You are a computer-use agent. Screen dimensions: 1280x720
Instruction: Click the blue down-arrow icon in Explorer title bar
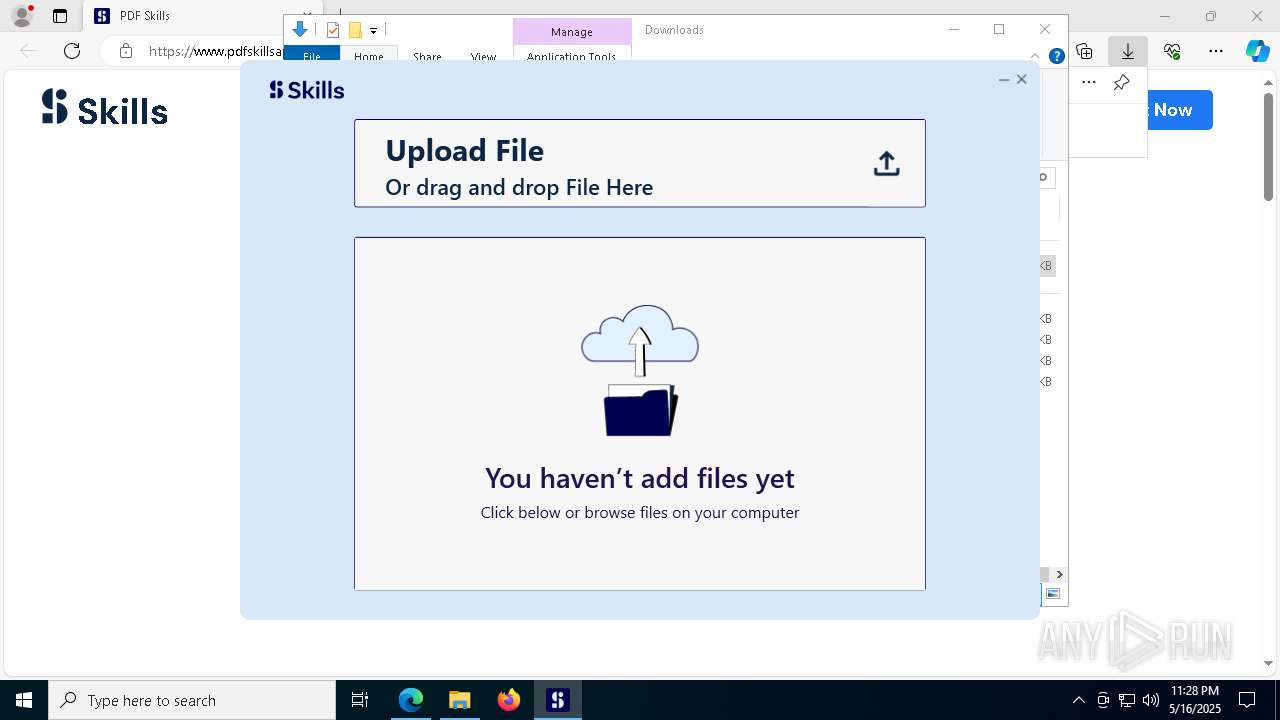300,30
